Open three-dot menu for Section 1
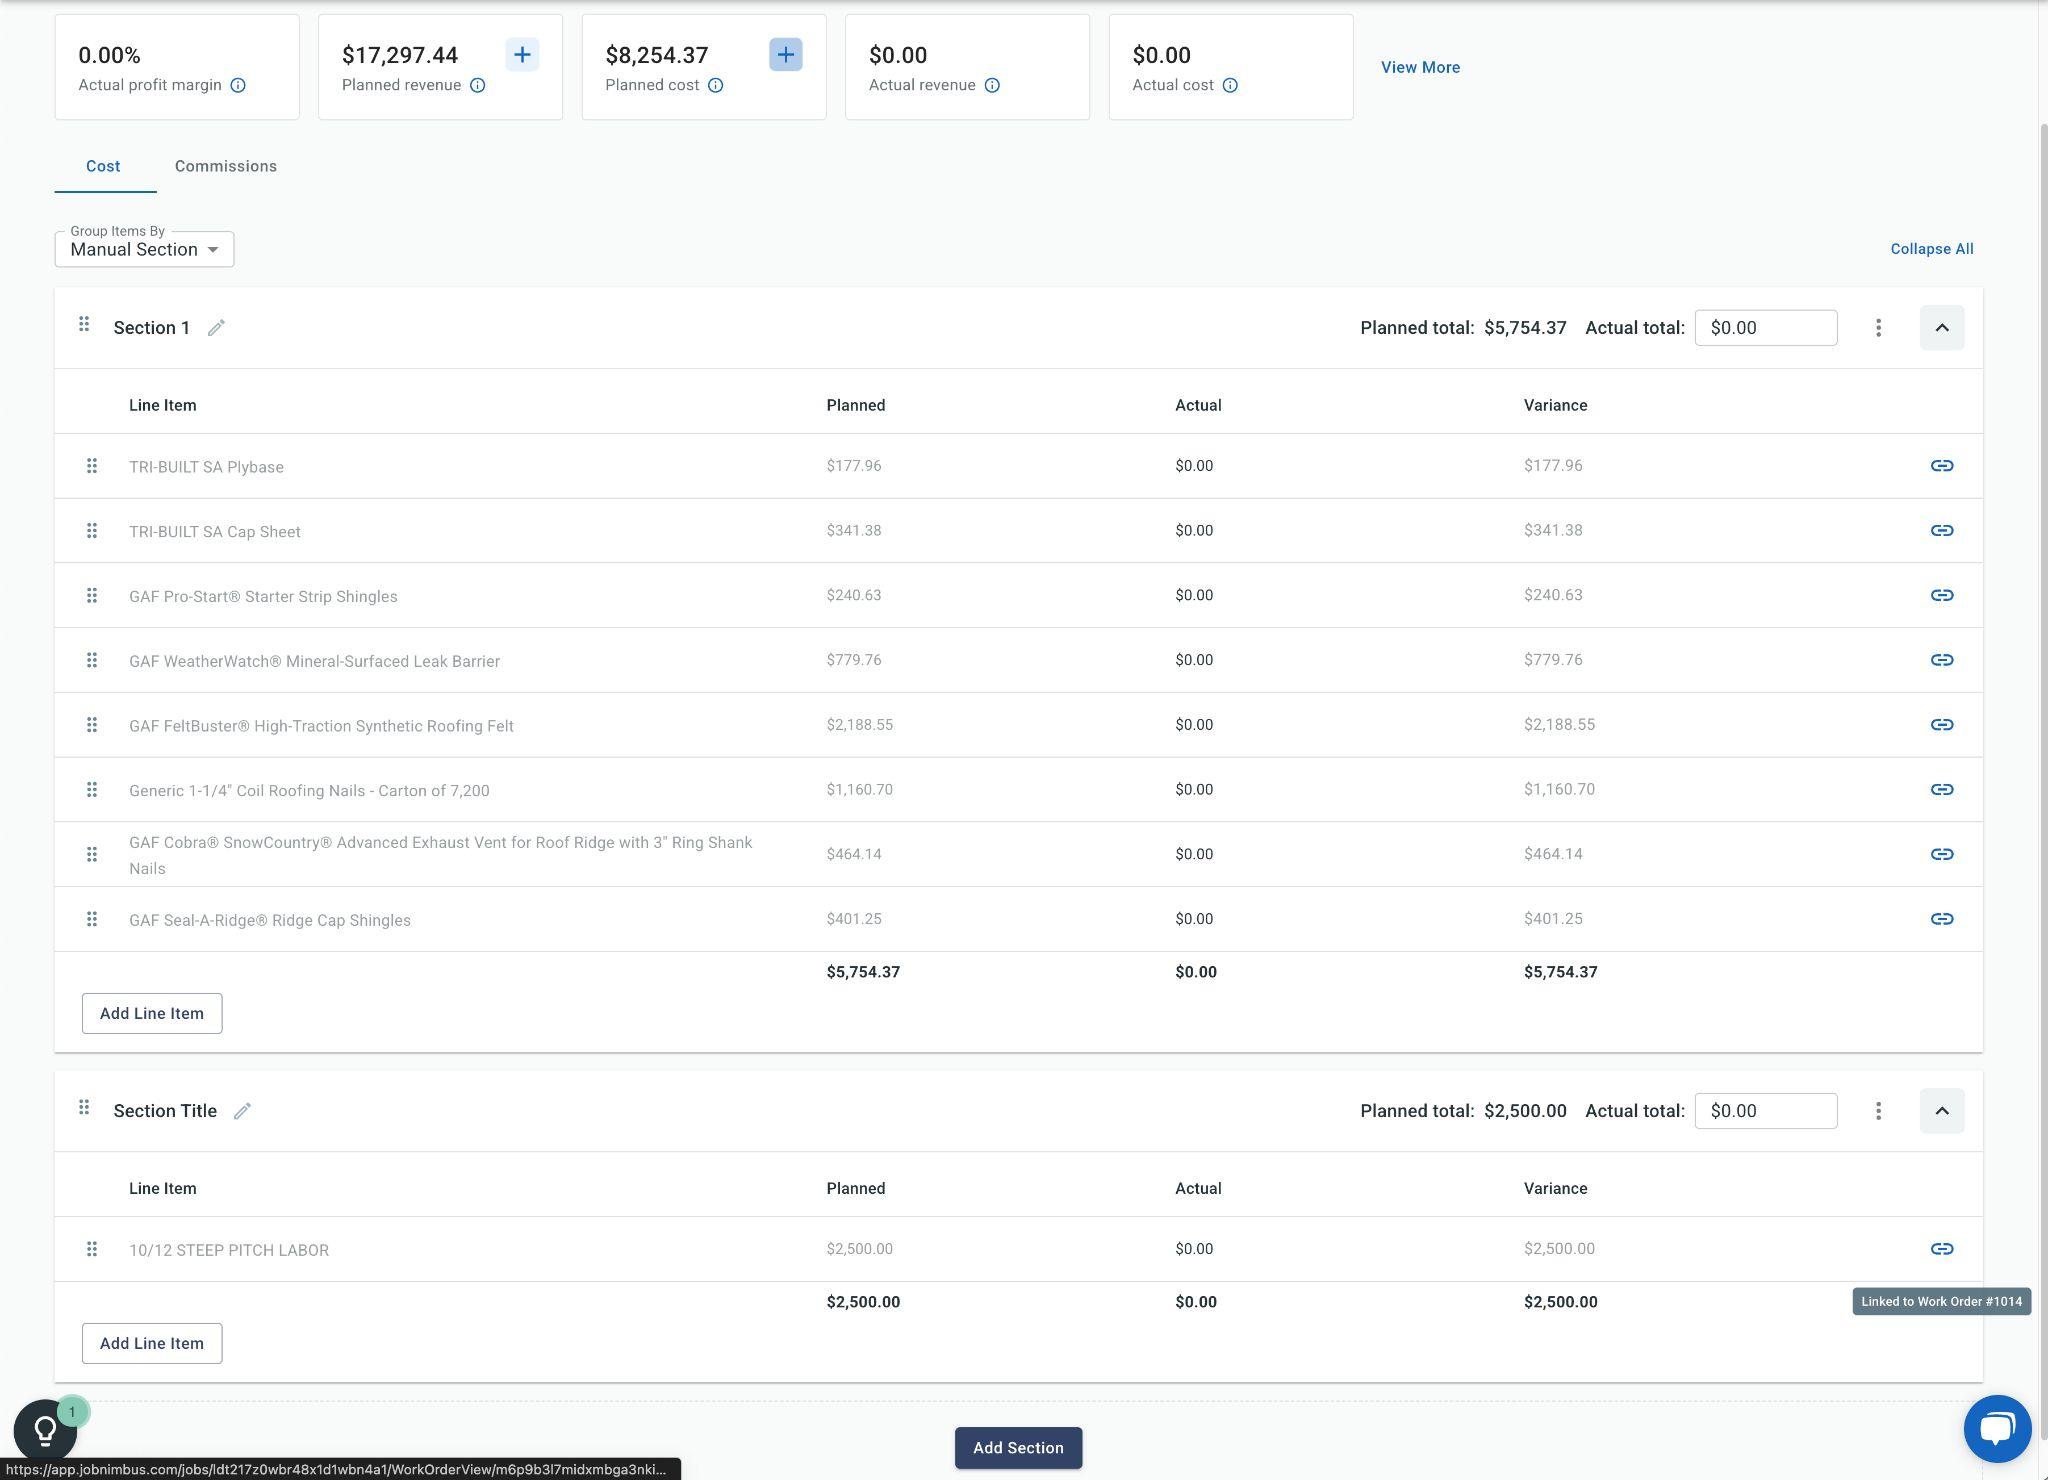Screen dimensions: 2048x1480 coord(1878,328)
